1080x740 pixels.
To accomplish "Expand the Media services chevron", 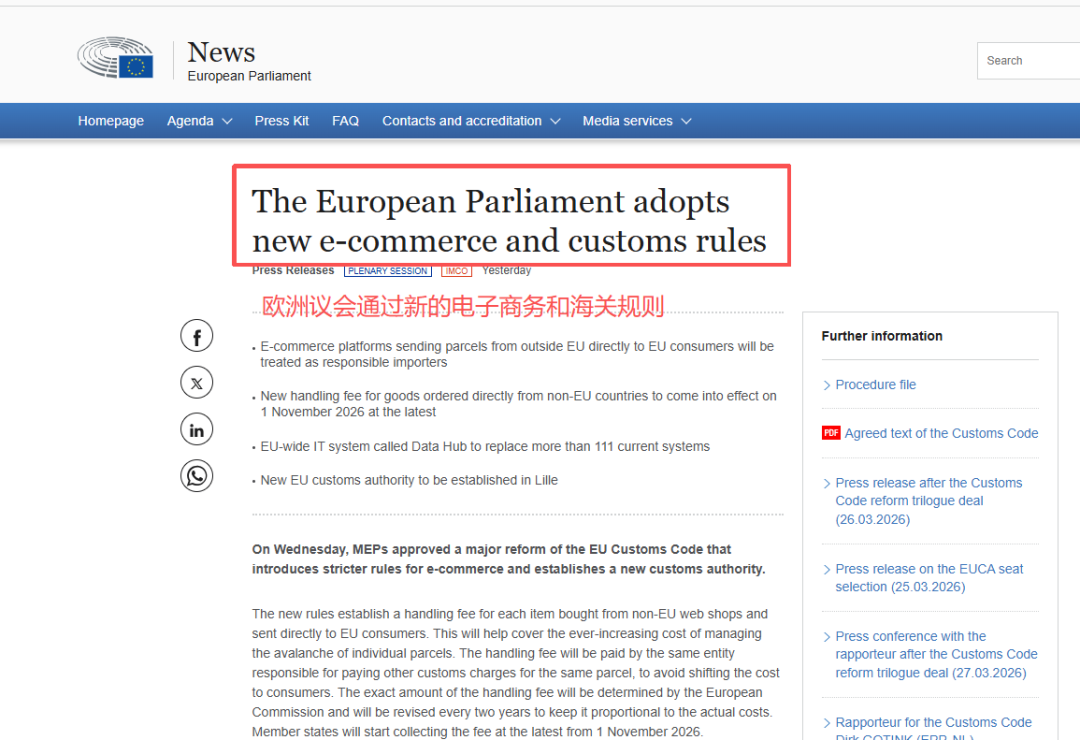I will point(686,121).
